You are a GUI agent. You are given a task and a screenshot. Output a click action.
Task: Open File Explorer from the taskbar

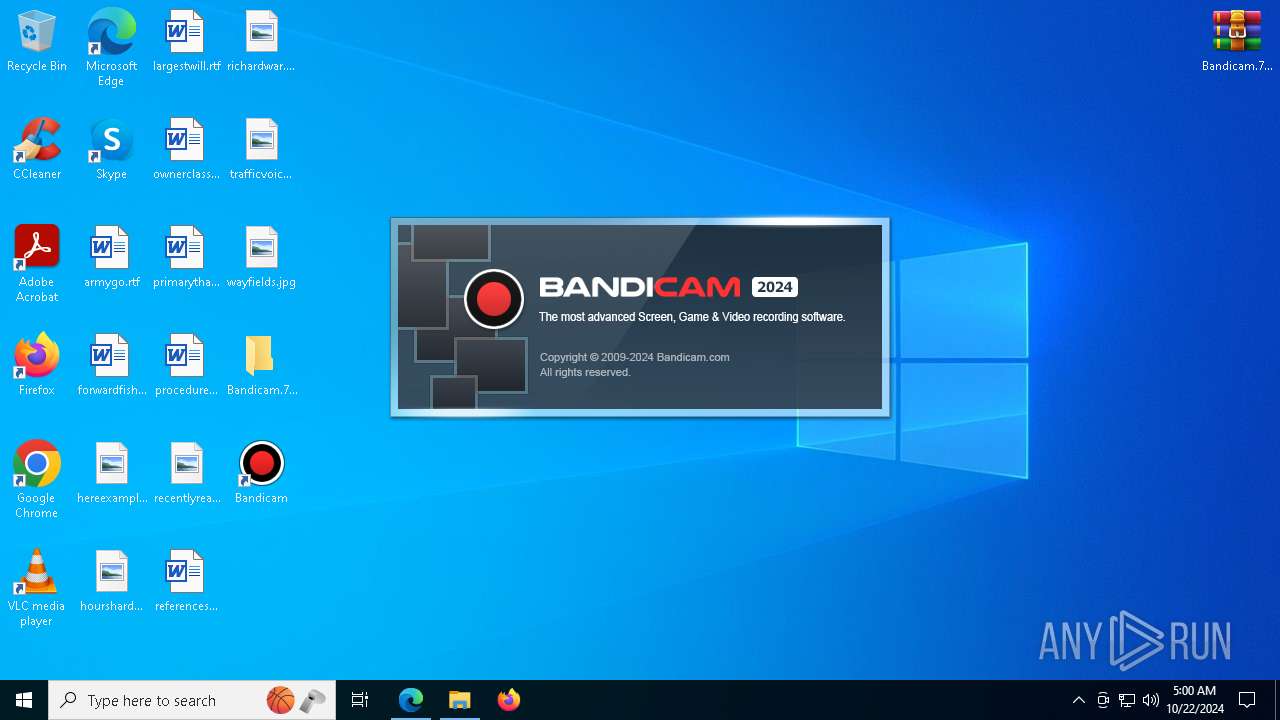[x=460, y=700]
